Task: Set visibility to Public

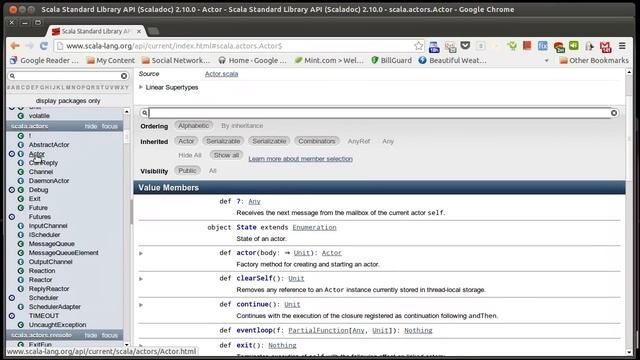Action: [x=187, y=171]
